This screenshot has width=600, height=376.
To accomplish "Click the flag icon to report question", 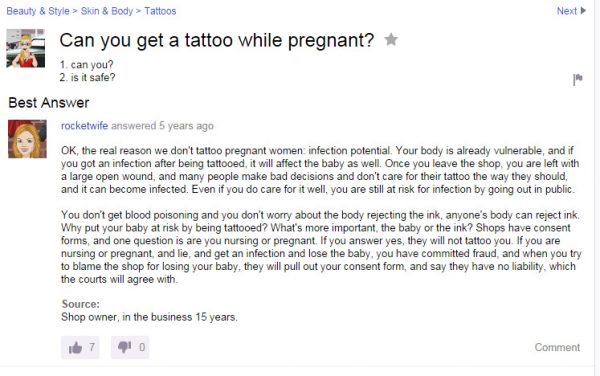I will click(577, 80).
